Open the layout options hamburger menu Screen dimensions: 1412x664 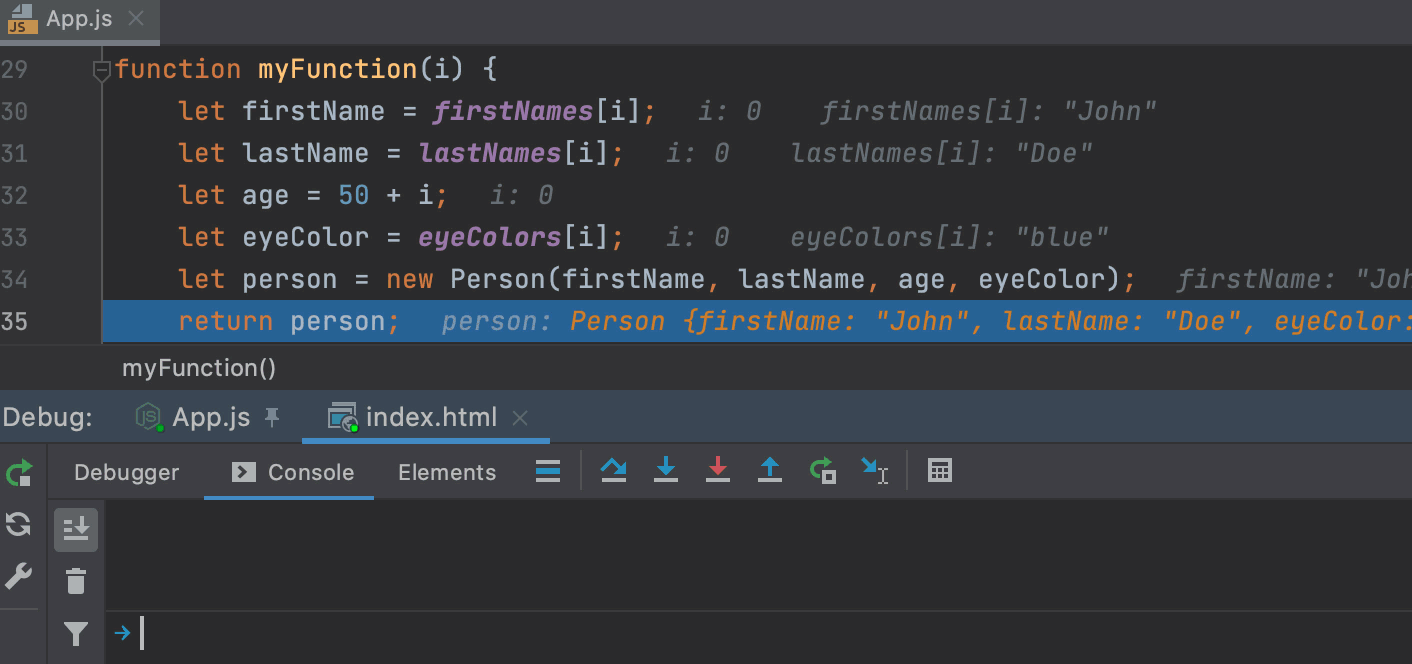[547, 470]
